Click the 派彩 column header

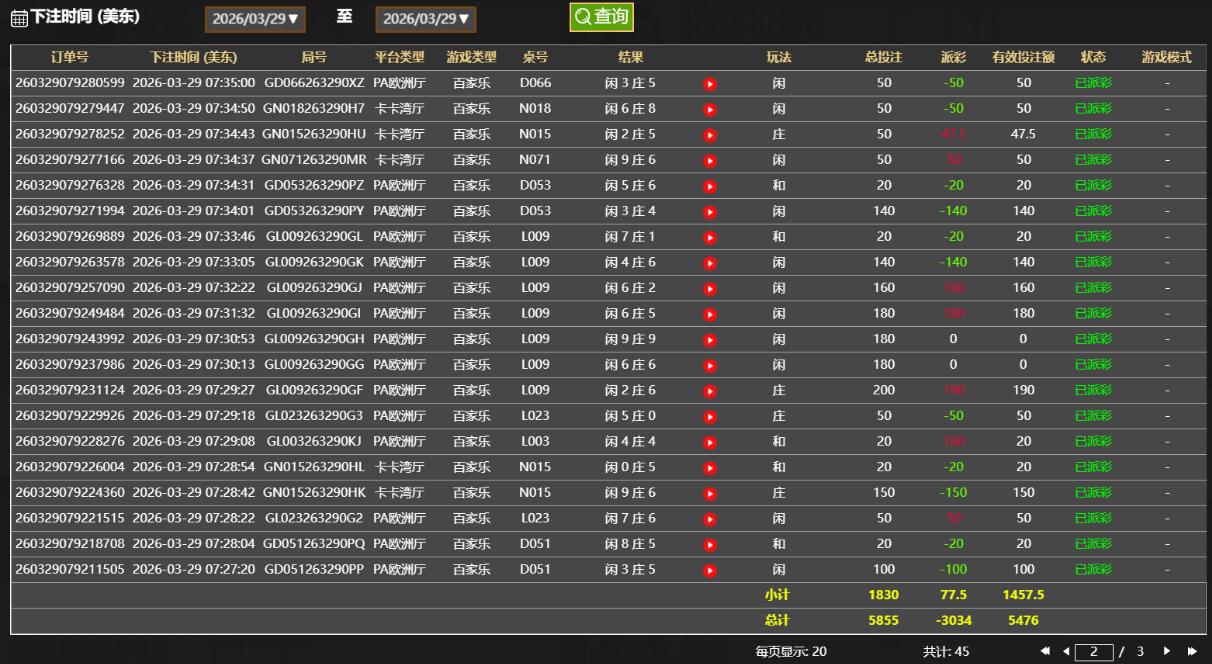pos(953,57)
